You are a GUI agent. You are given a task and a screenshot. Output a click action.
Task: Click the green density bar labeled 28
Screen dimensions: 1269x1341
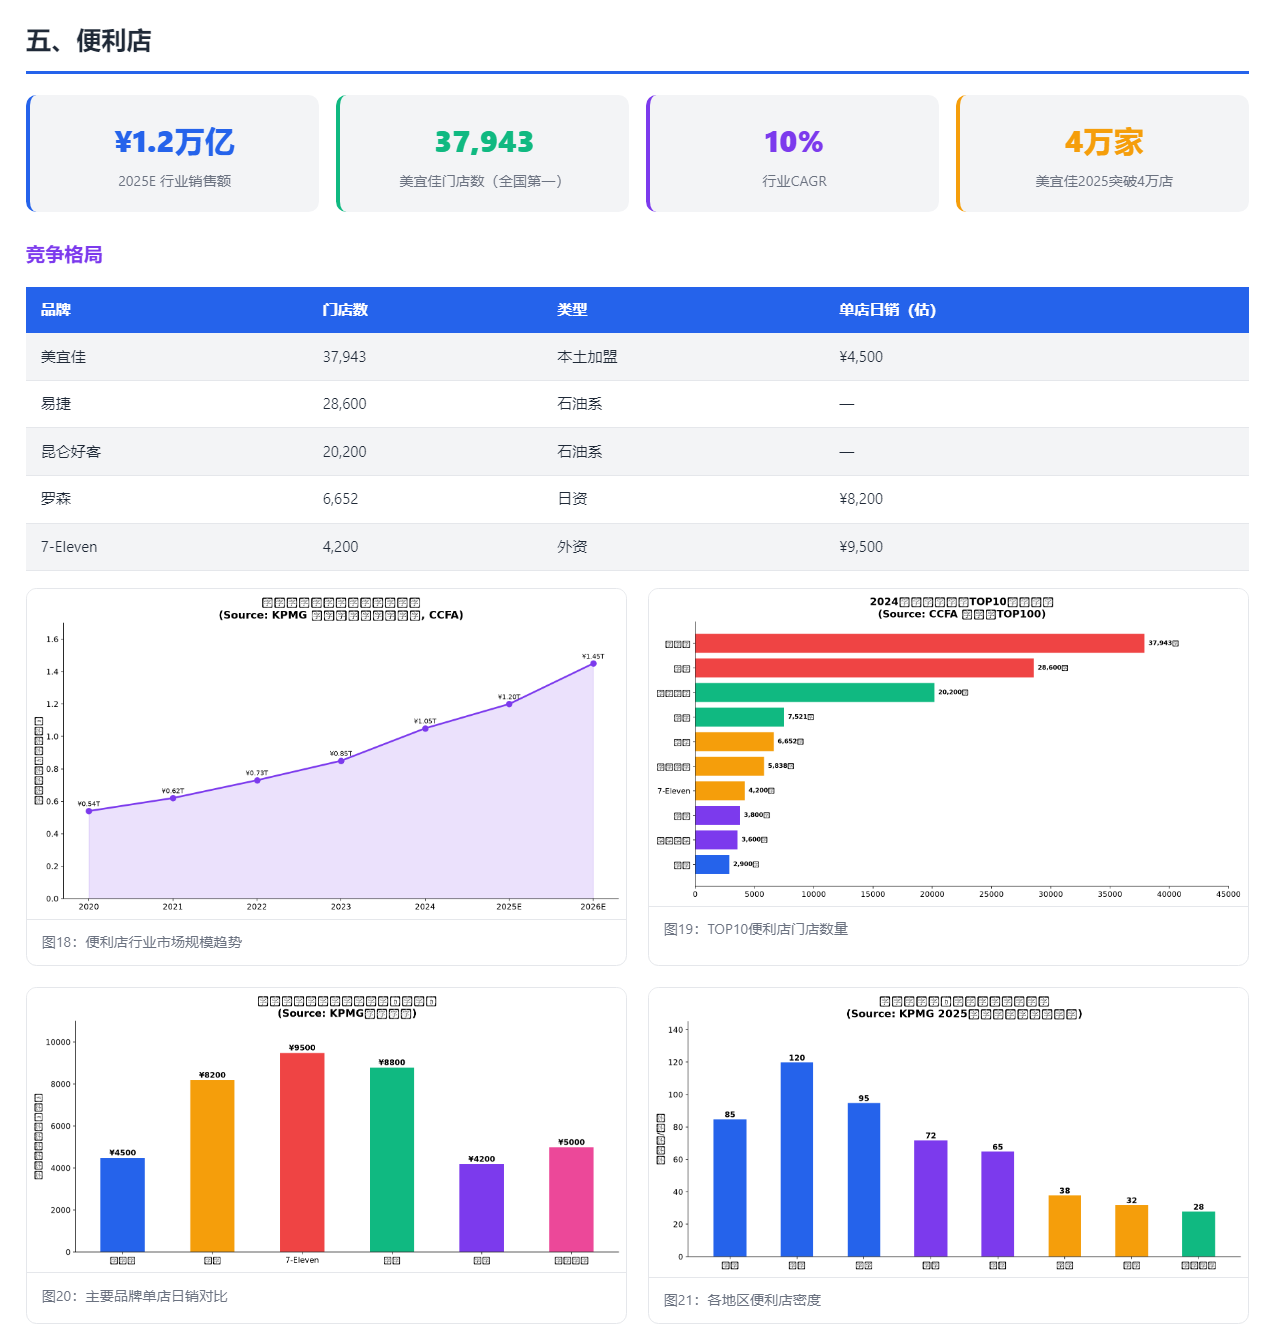[x=1198, y=1234]
